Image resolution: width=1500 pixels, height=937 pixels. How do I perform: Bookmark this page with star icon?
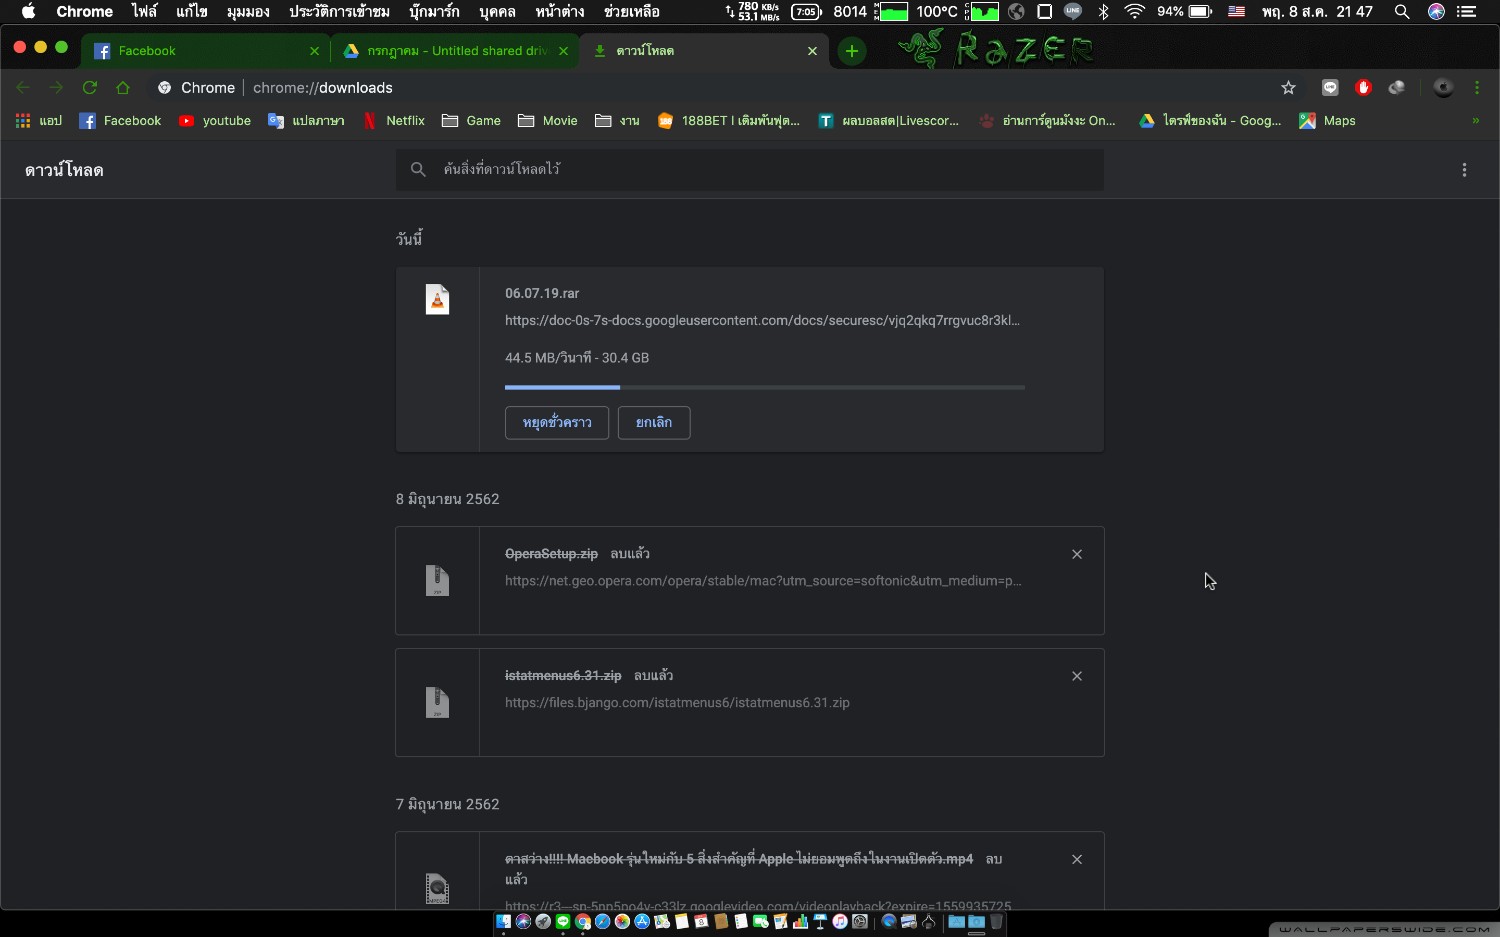[x=1288, y=88]
